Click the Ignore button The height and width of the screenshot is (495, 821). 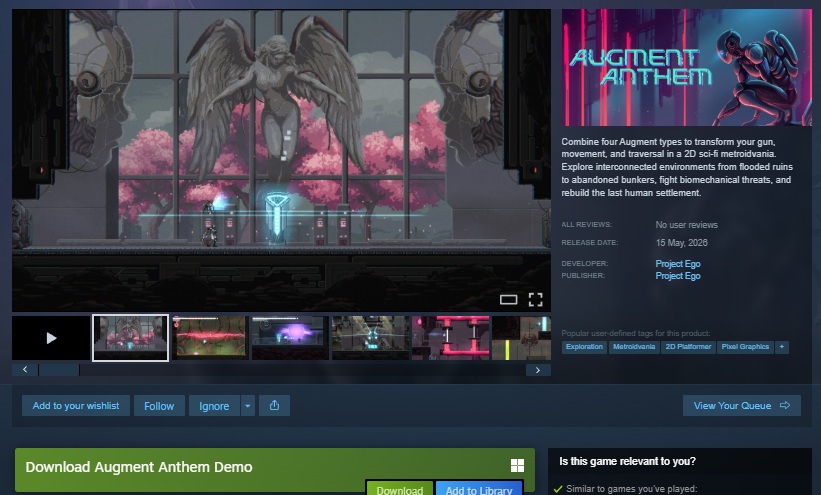[x=214, y=405]
